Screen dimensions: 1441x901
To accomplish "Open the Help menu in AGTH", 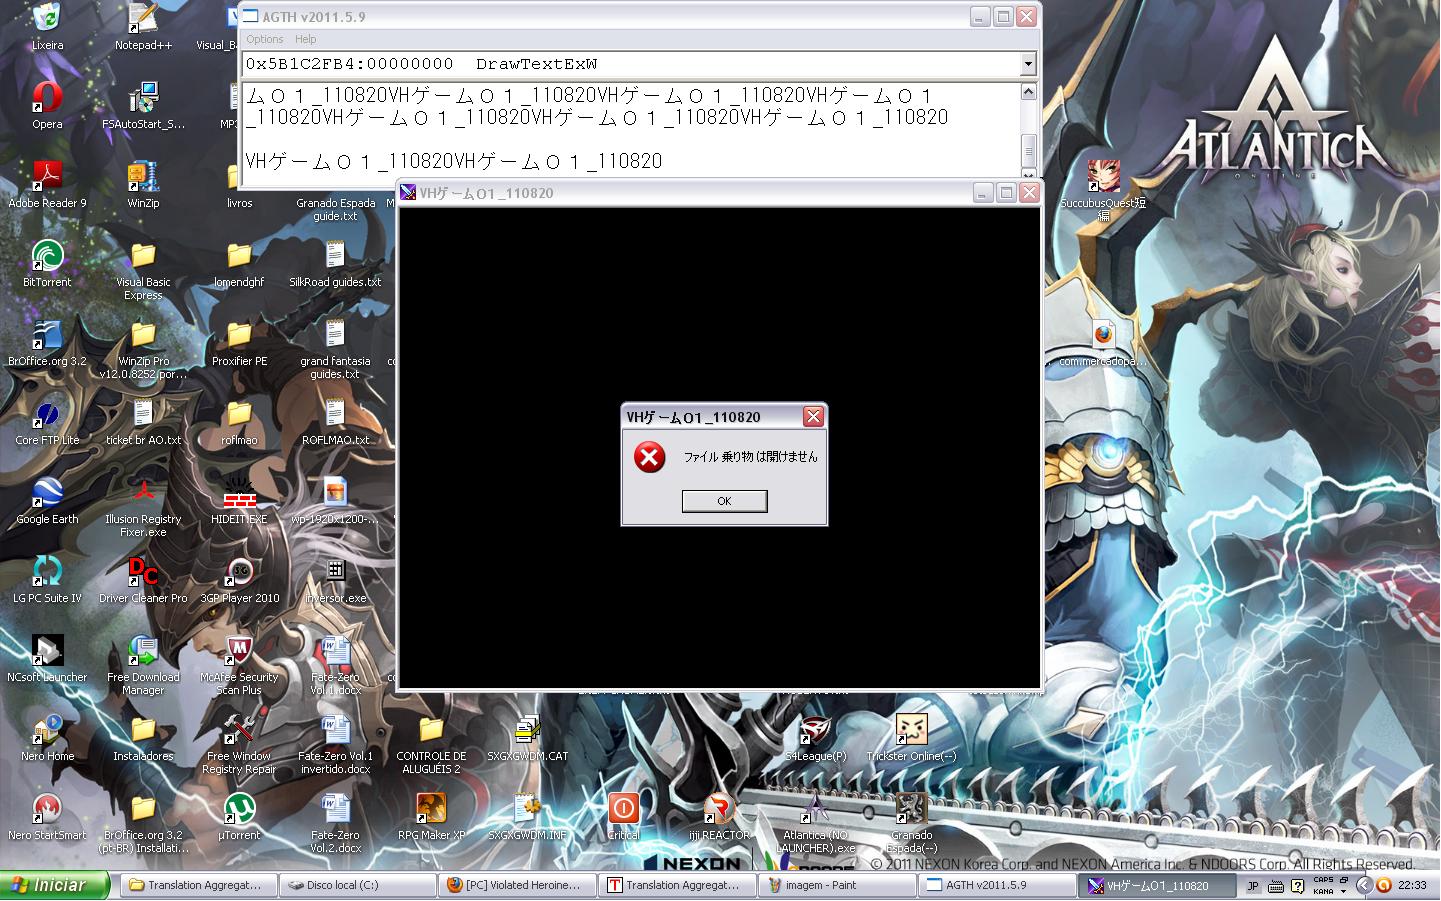I will click(x=305, y=39).
